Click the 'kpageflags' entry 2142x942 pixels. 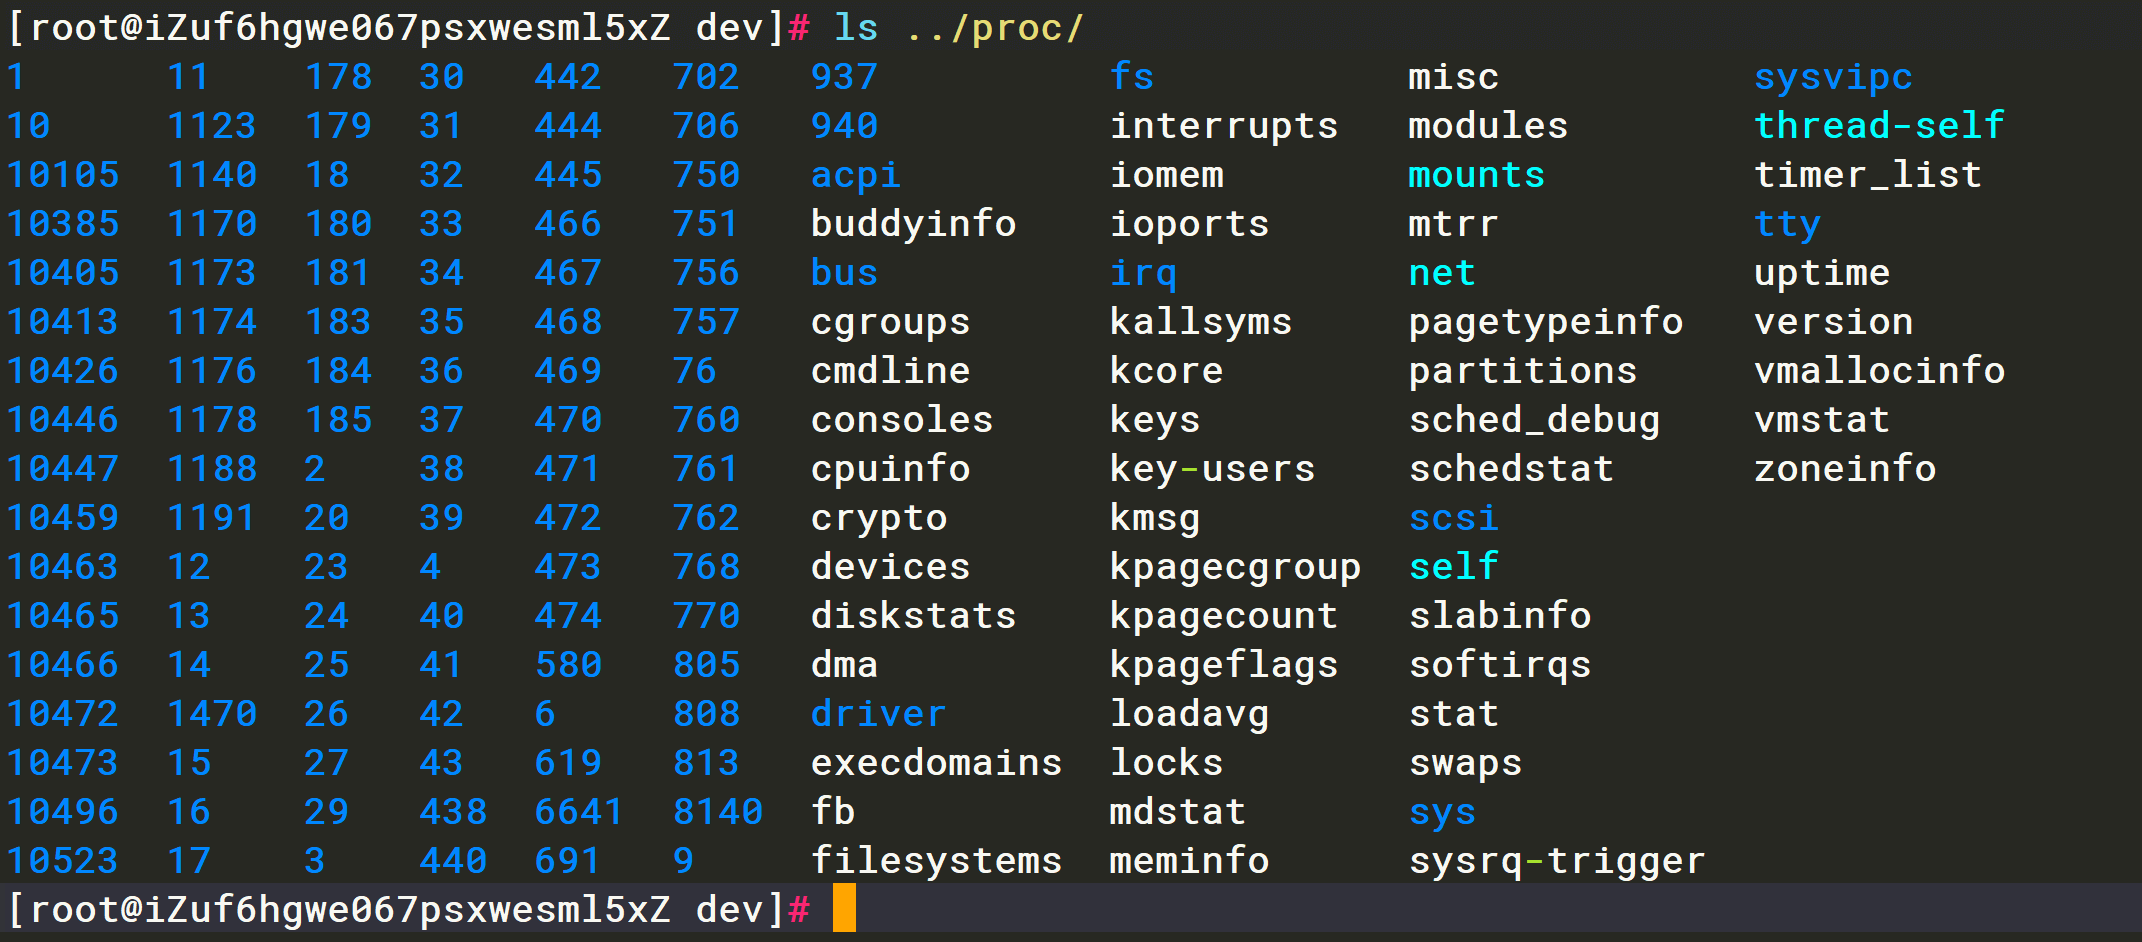1224,665
